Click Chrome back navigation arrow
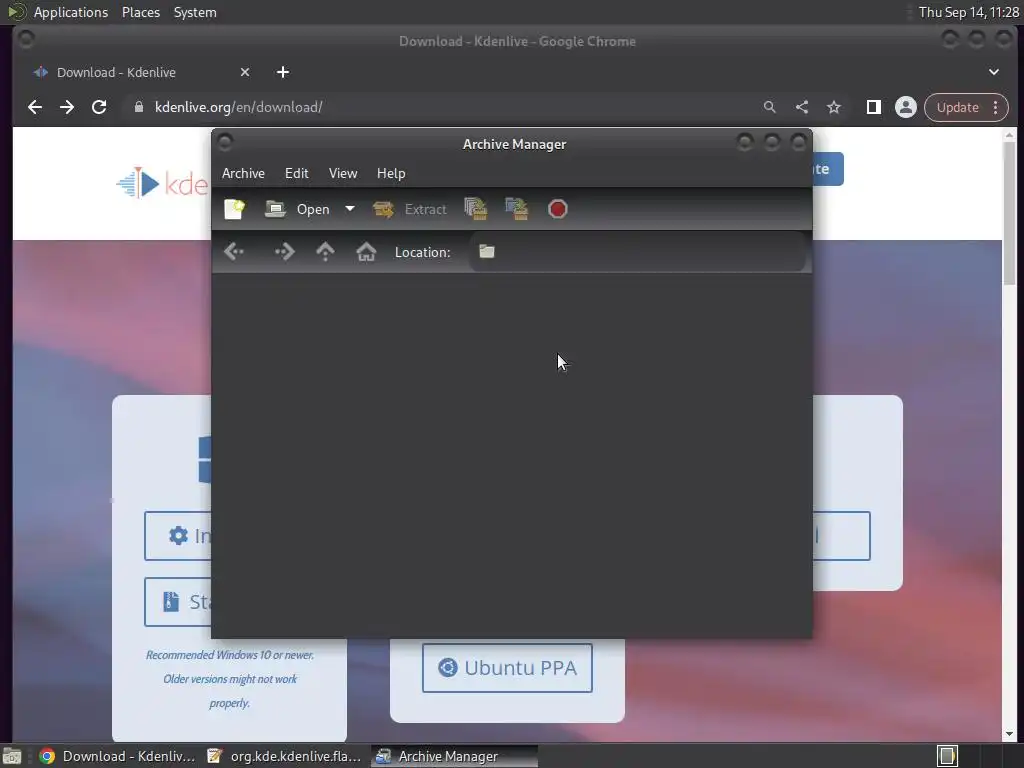 [x=35, y=107]
